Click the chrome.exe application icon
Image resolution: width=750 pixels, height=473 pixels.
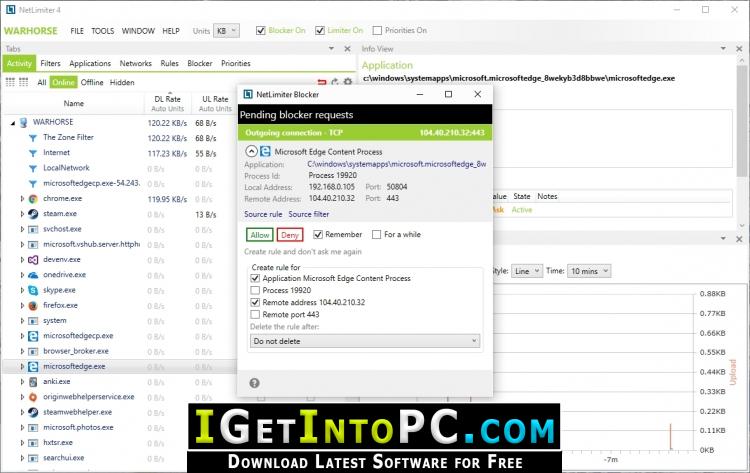coord(33,198)
